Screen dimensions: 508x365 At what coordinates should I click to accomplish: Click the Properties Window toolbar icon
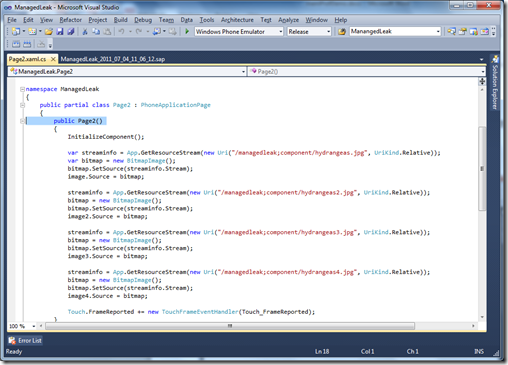point(462,31)
